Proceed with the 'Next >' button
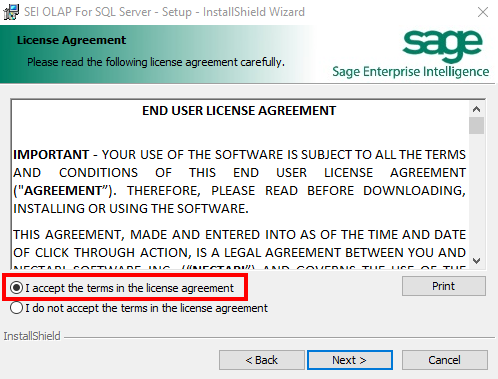 [x=350, y=360]
